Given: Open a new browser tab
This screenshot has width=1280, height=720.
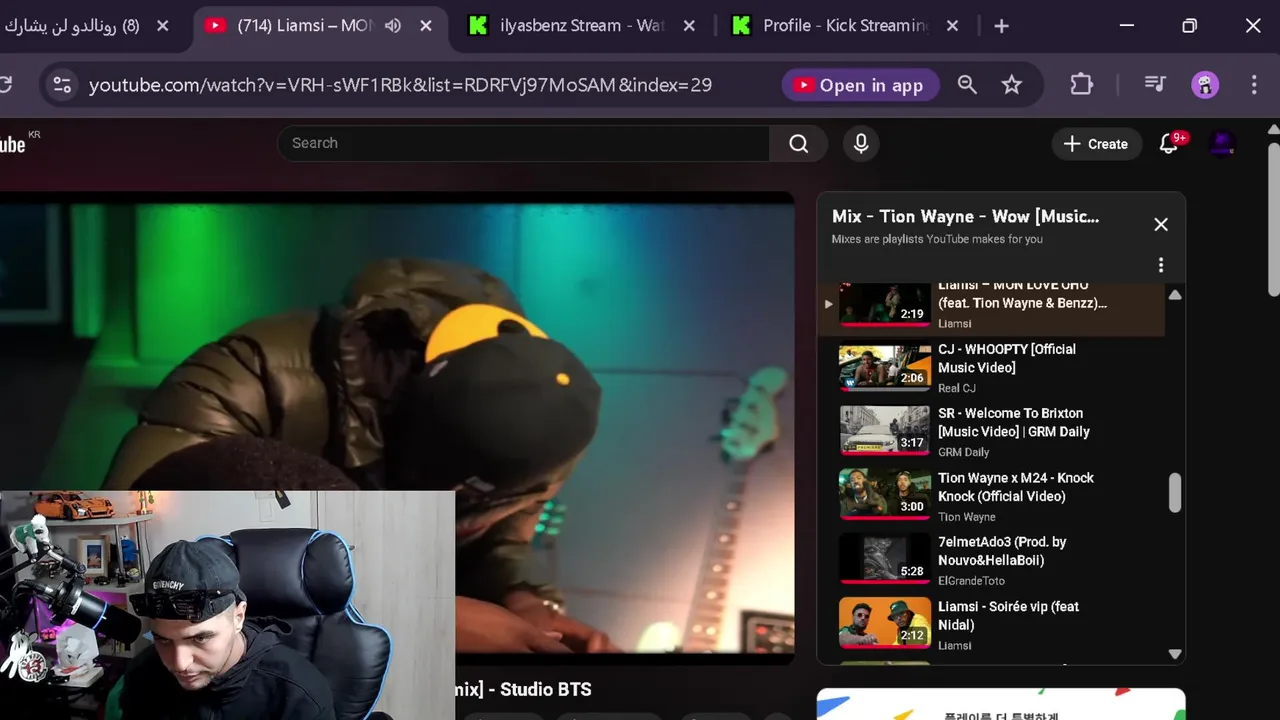Looking at the screenshot, I should 1001,26.
